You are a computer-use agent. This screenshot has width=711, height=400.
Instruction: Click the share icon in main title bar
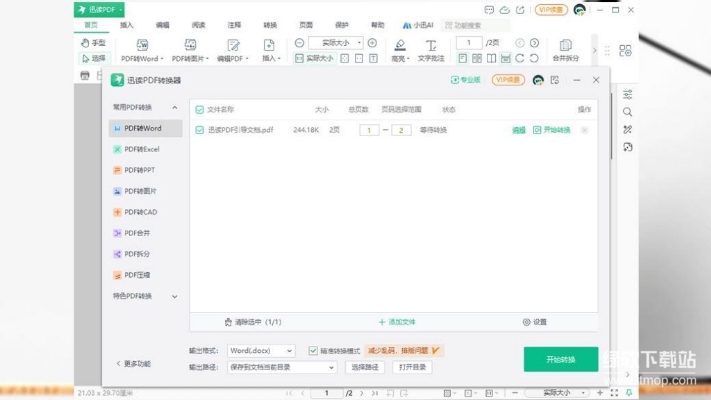520,10
